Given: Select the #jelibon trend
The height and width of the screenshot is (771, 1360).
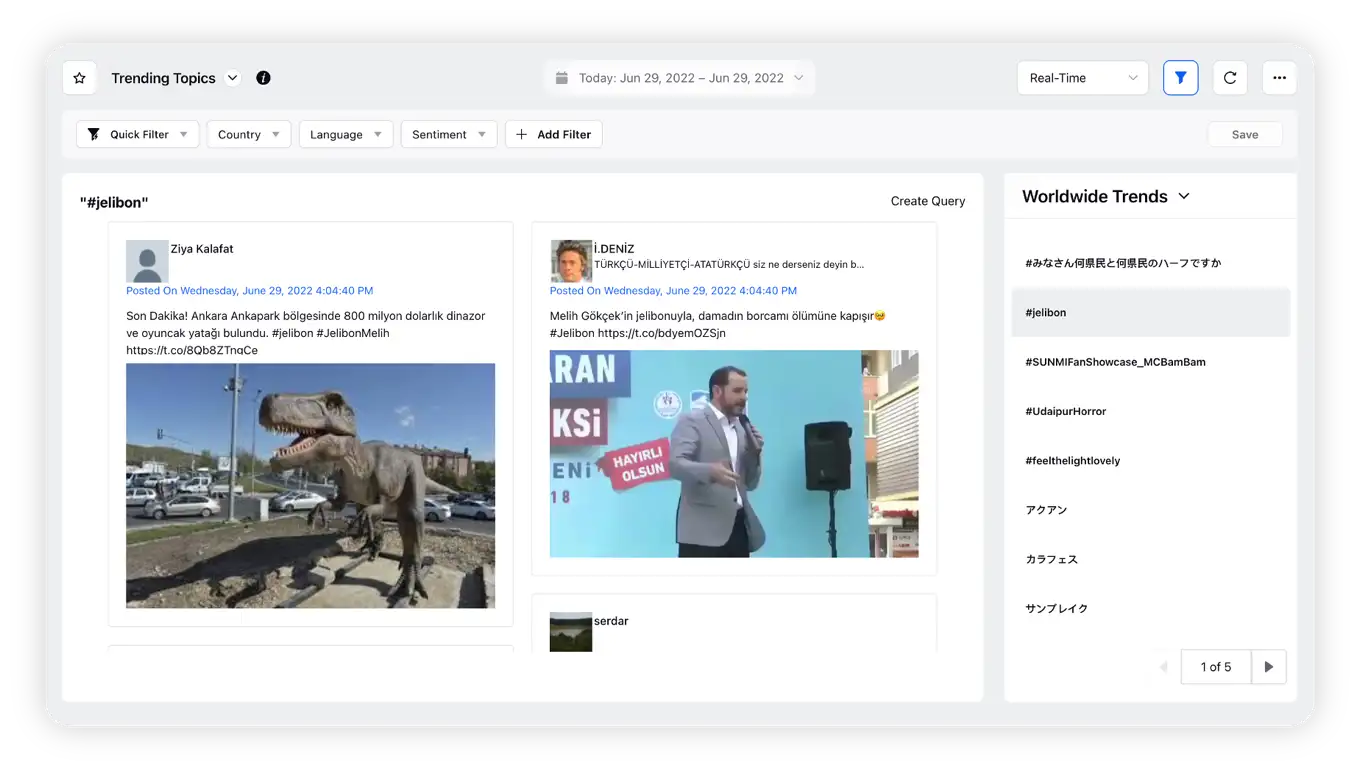Looking at the screenshot, I should pos(1151,312).
